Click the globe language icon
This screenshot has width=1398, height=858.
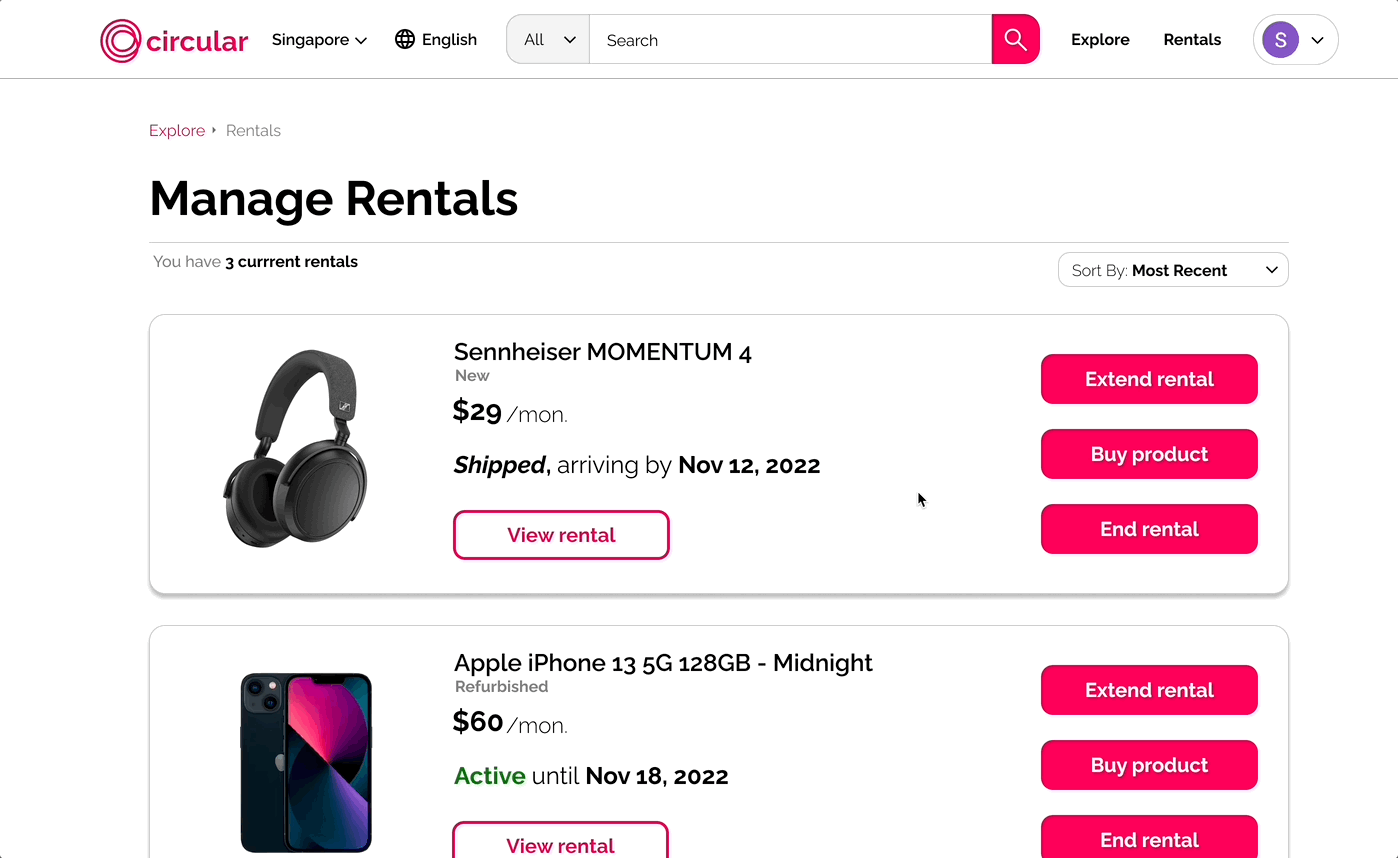point(405,40)
